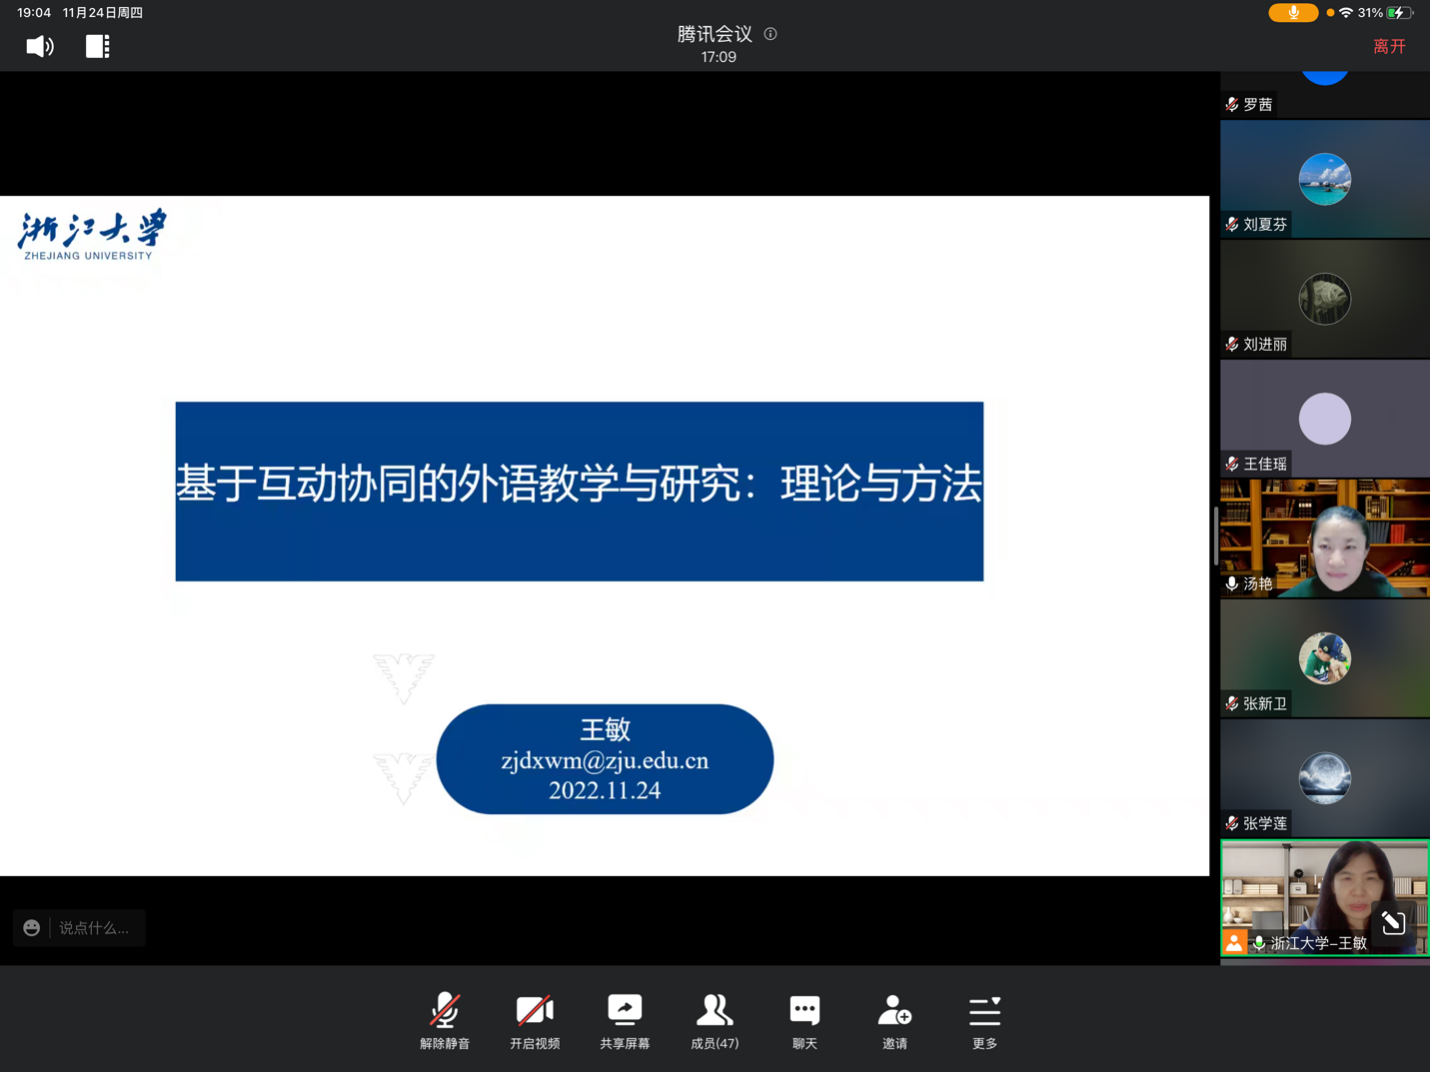Viewport: 1430px width, 1072px height.
Task: Select 王佳瑶 participant tile
Action: click(1325, 419)
